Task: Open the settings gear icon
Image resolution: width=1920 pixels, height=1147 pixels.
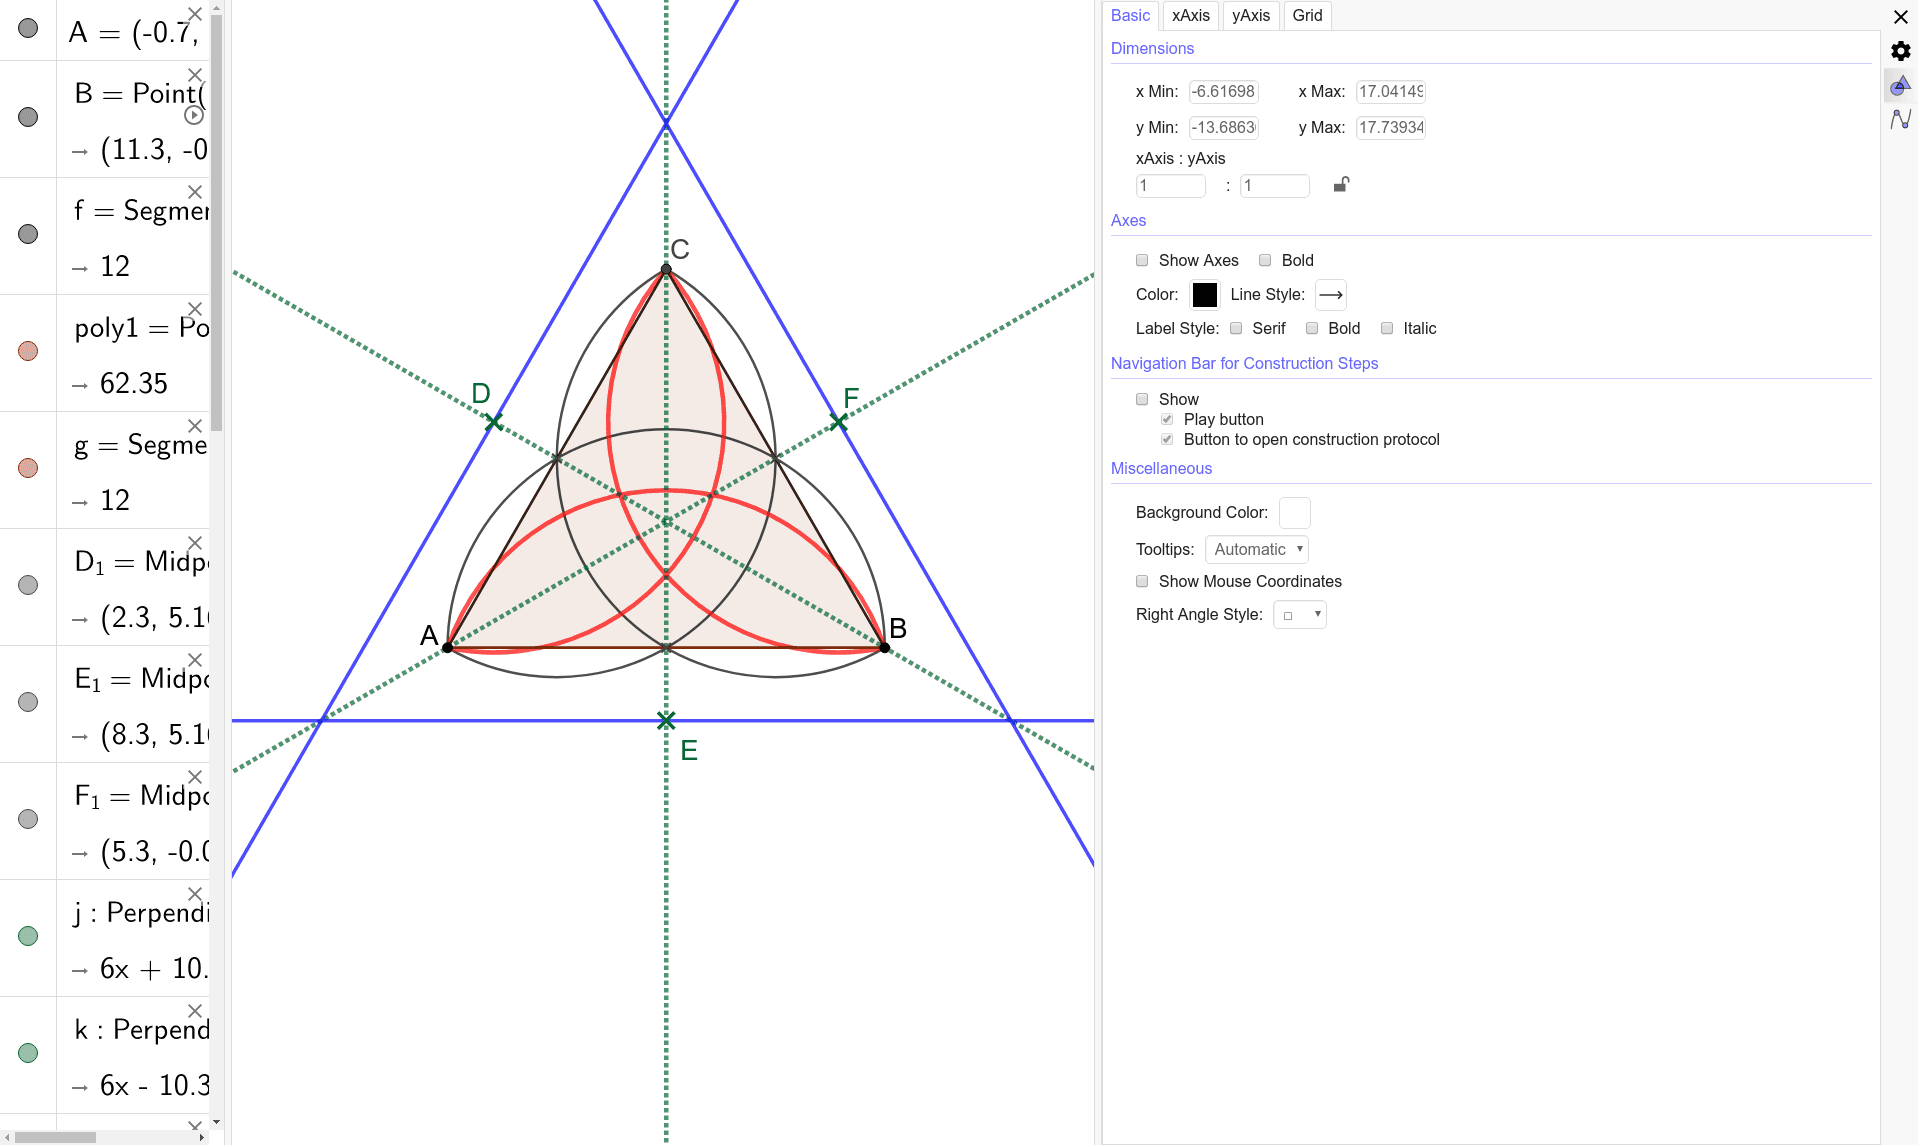Action: 1899,50
